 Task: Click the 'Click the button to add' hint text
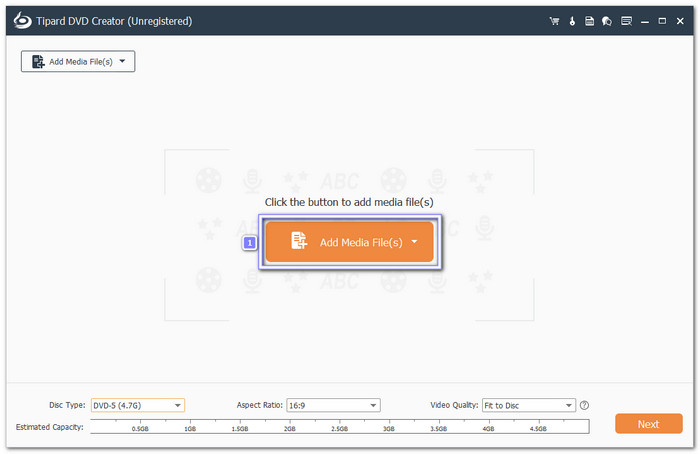(349, 202)
